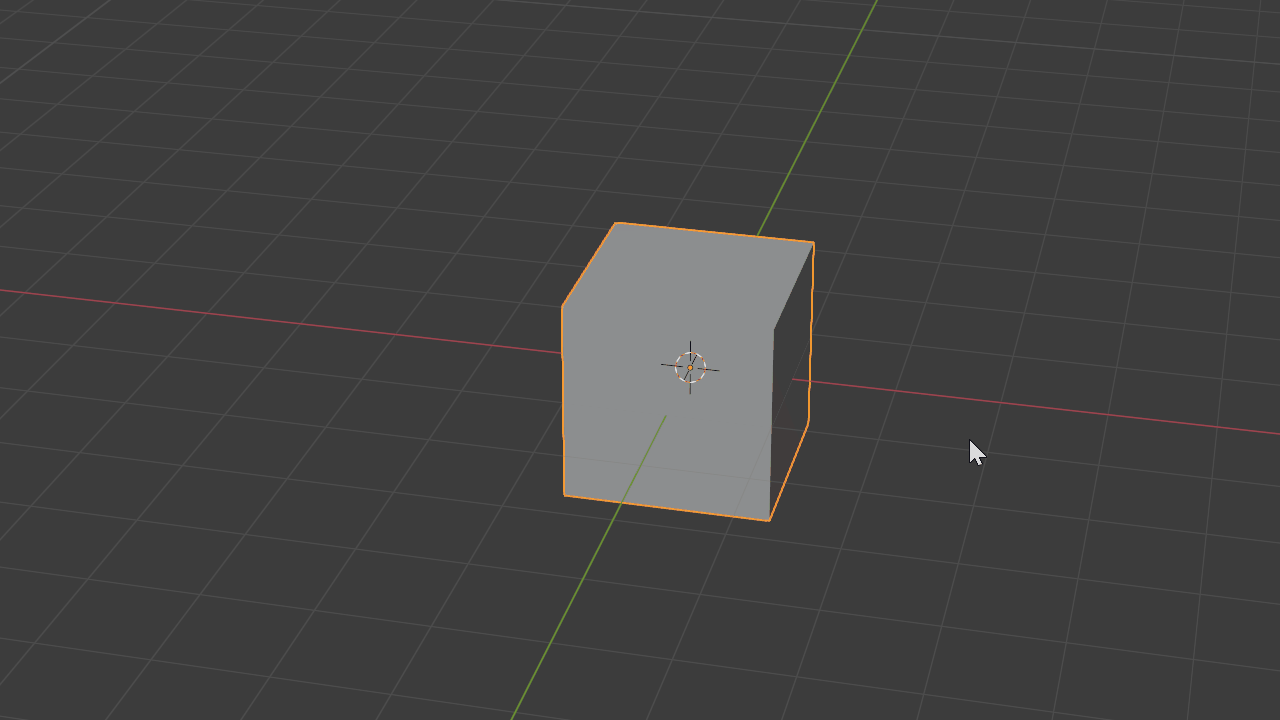Click the 3D cursor crosshair on the cube

(x=690, y=367)
